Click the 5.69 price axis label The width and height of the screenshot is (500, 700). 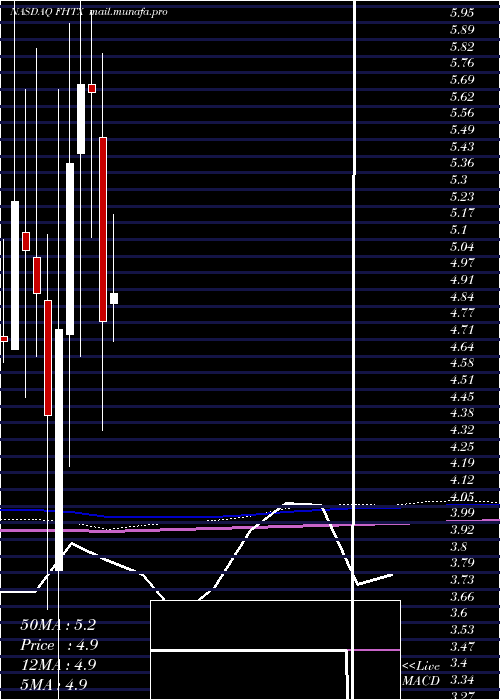[462, 80]
